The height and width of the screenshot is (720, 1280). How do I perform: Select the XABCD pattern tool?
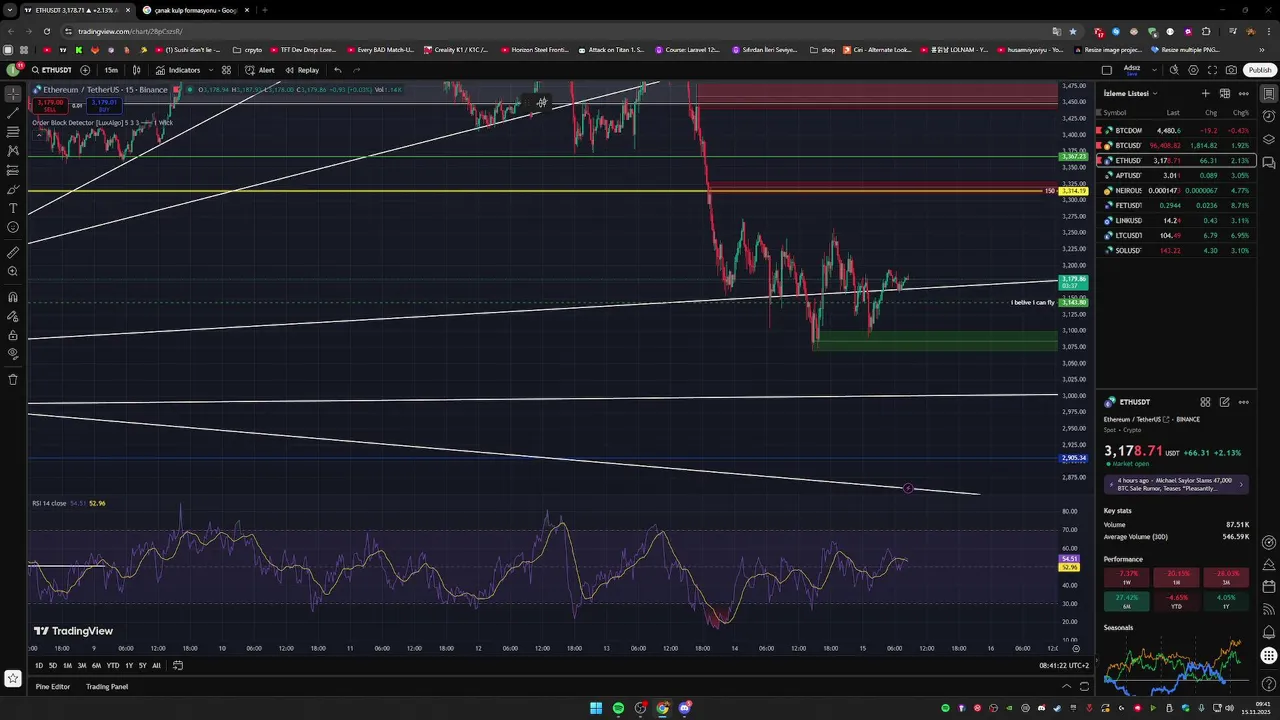[x=13, y=150]
